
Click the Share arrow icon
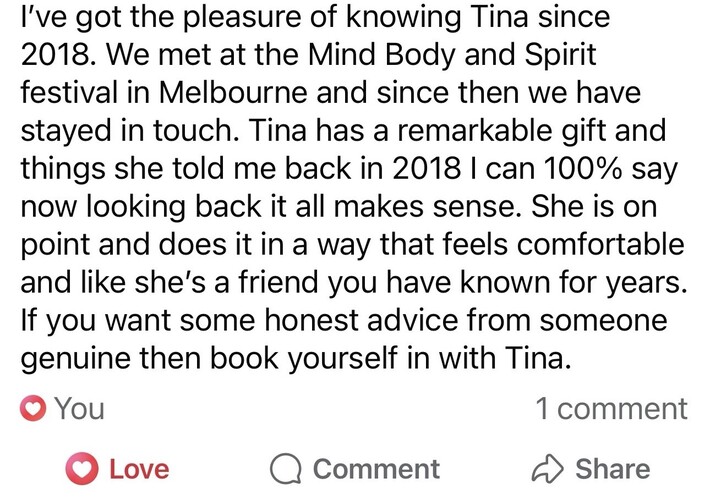[x=551, y=469]
